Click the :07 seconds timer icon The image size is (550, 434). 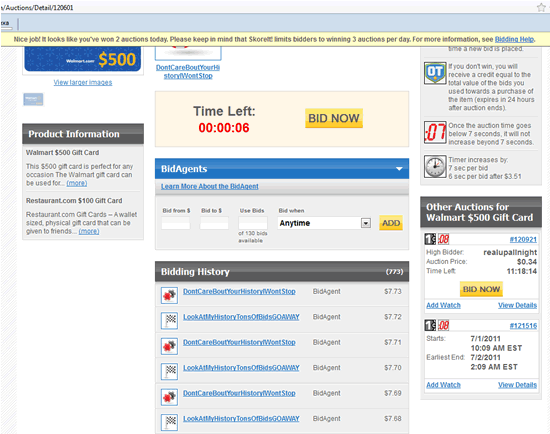435,132
